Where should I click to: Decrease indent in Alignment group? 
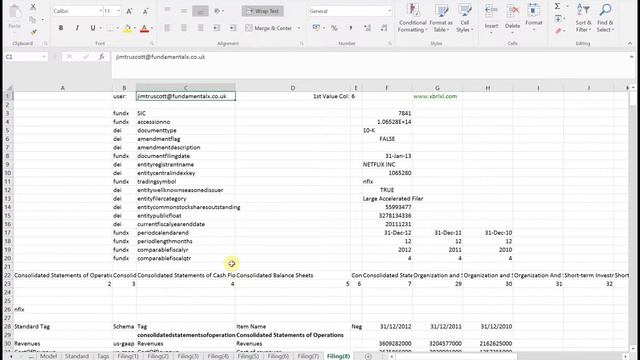tap(216, 28)
